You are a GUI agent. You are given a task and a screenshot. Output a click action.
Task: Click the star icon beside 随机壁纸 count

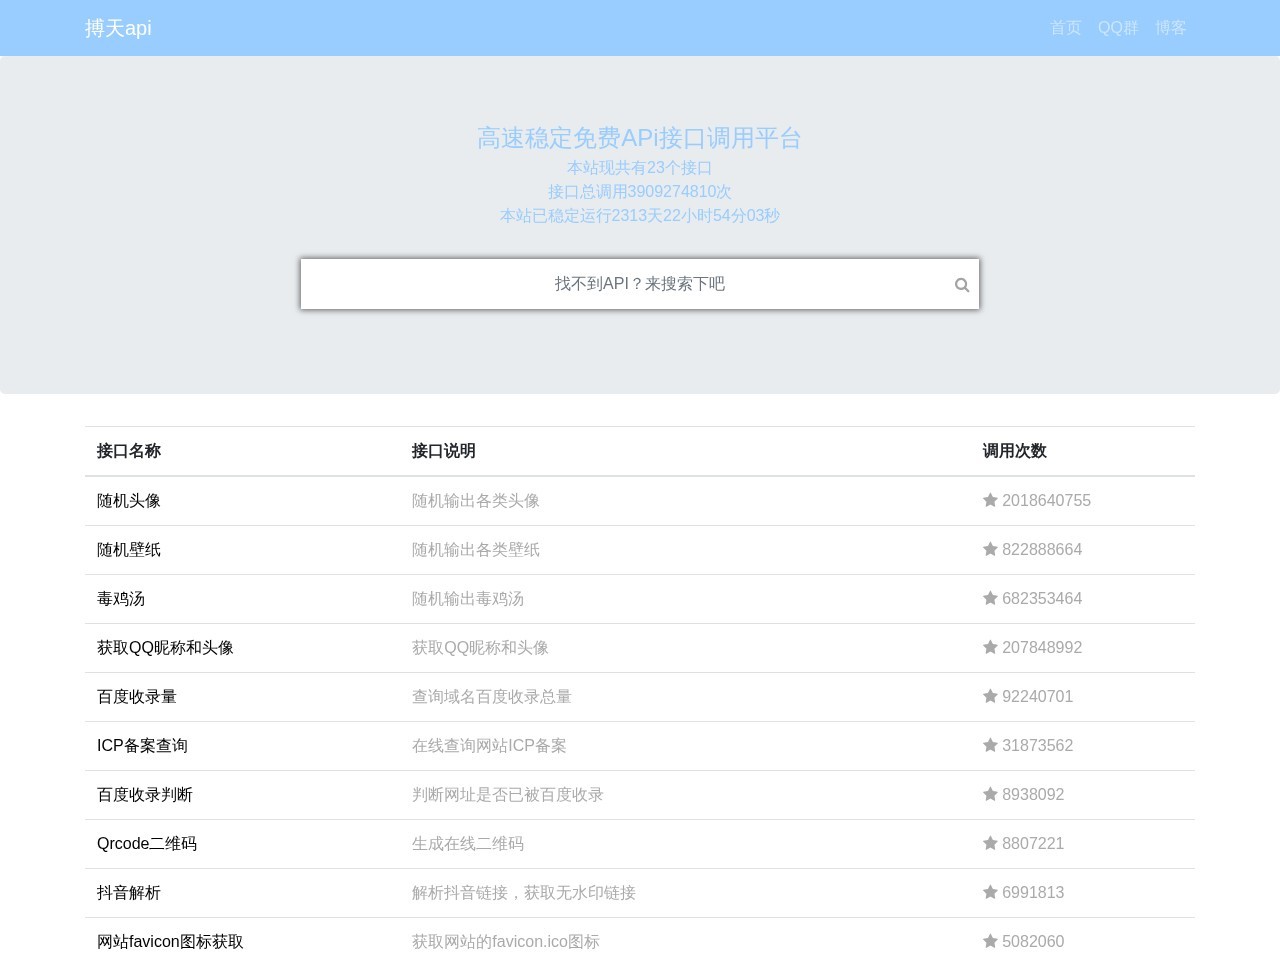pos(990,549)
